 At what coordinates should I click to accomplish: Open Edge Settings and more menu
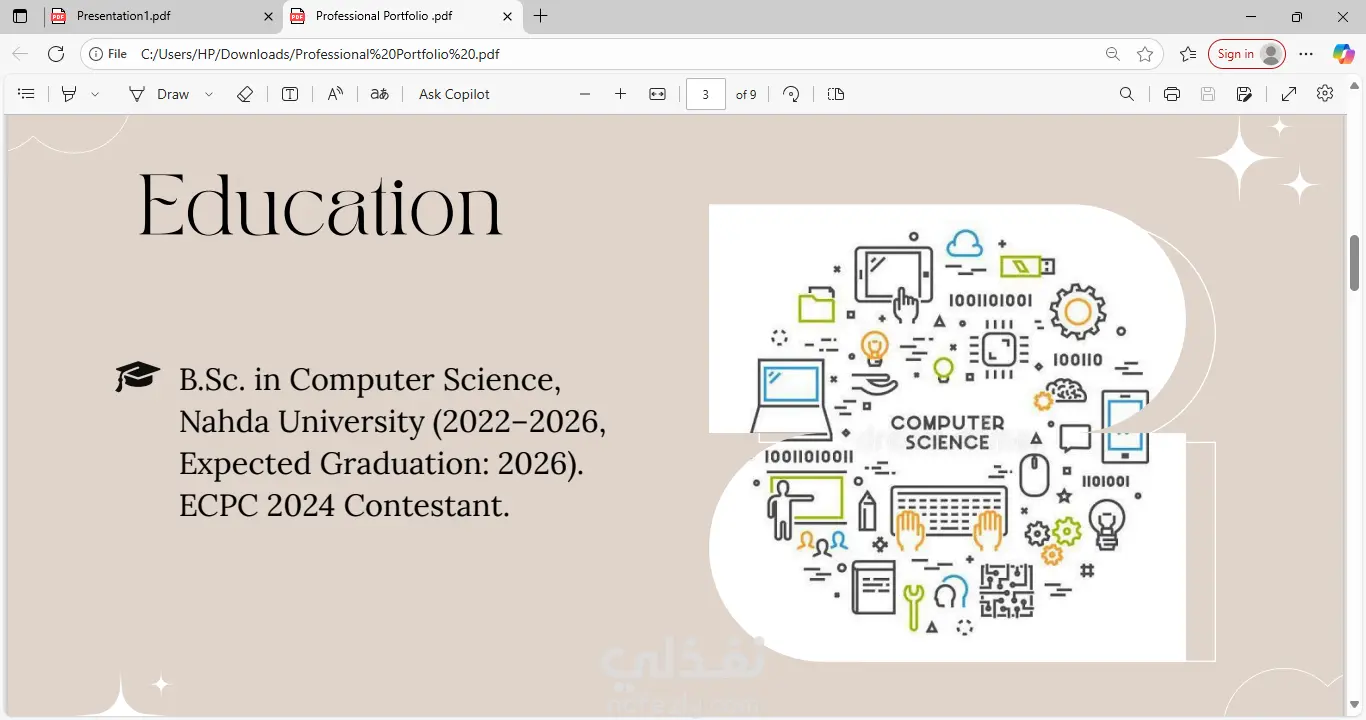1306,54
